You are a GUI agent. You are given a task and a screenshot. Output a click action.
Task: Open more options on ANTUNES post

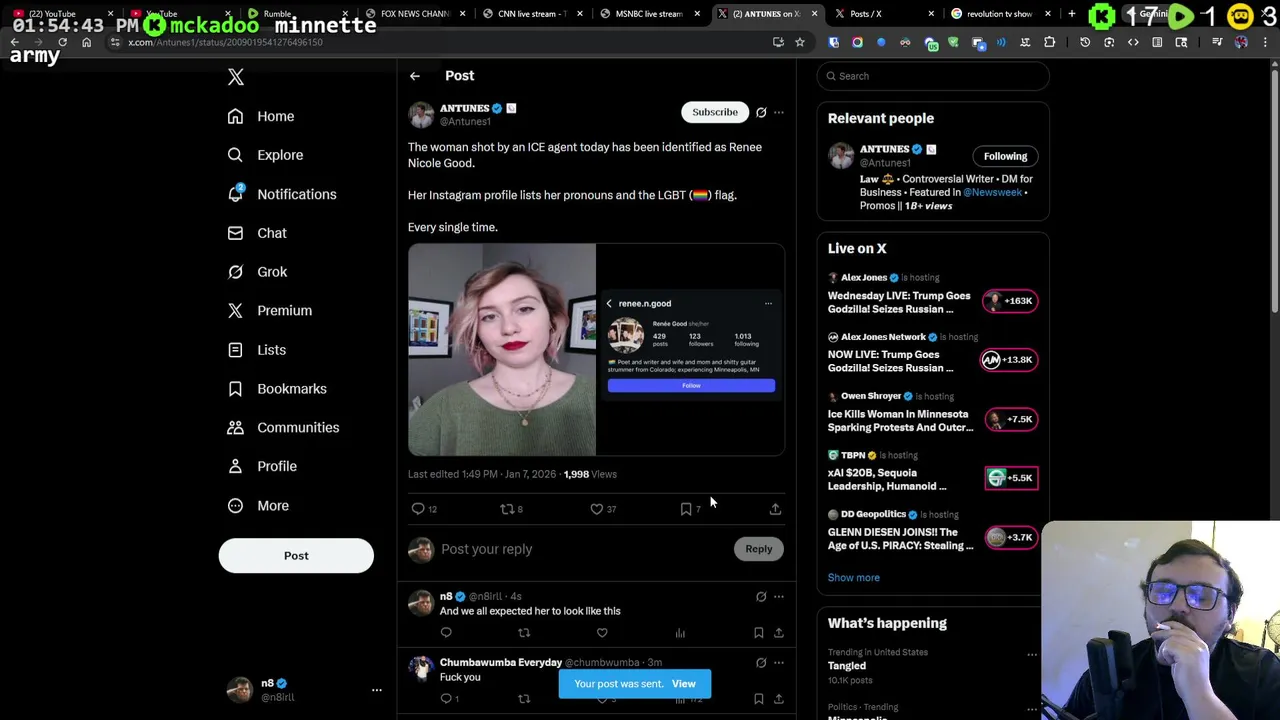pos(779,112)
